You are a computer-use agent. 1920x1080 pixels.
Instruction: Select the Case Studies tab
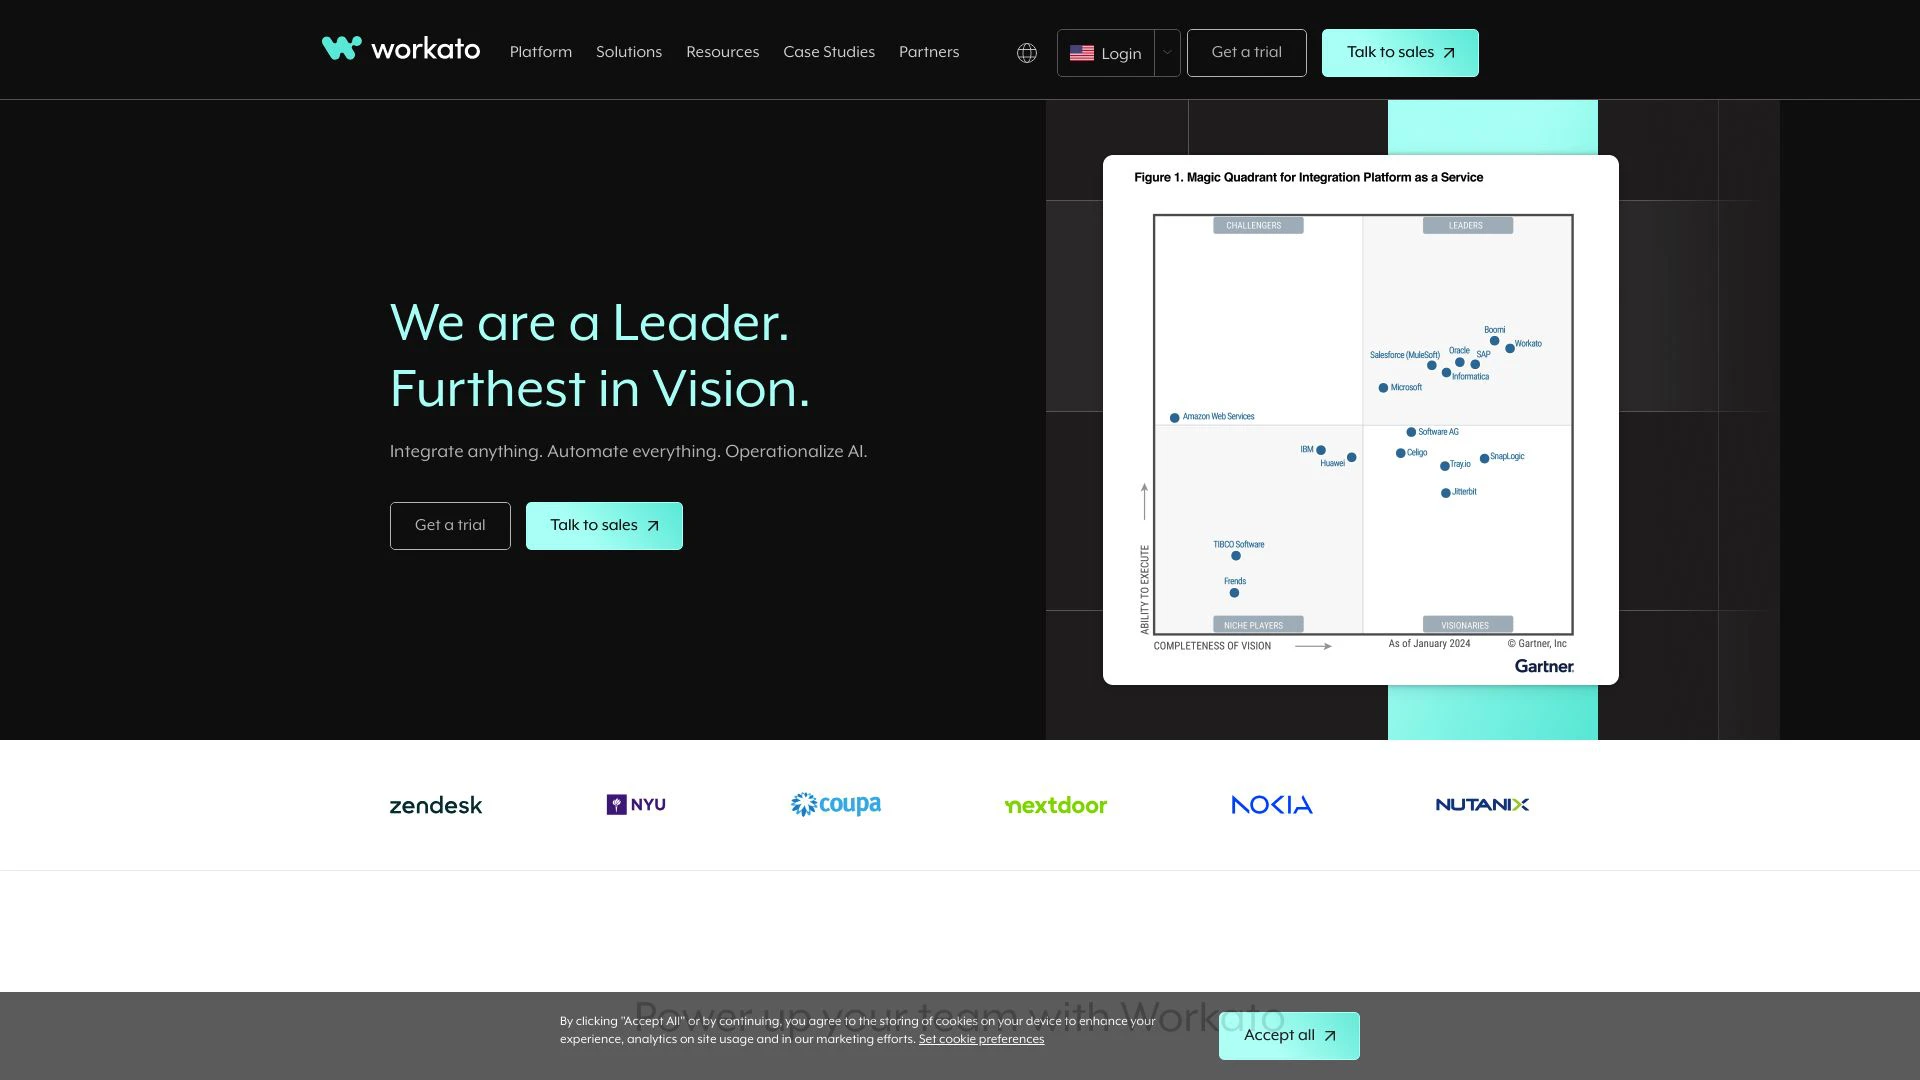[x=828, y=51]
